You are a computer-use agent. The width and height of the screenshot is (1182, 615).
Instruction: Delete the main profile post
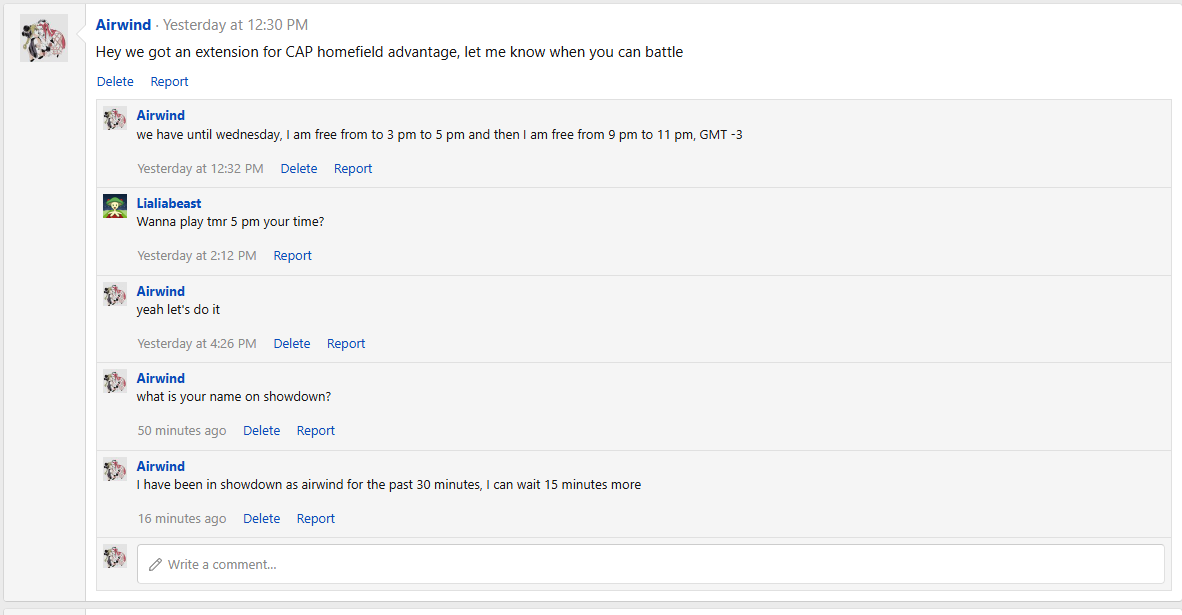click(x=115, y=82)
